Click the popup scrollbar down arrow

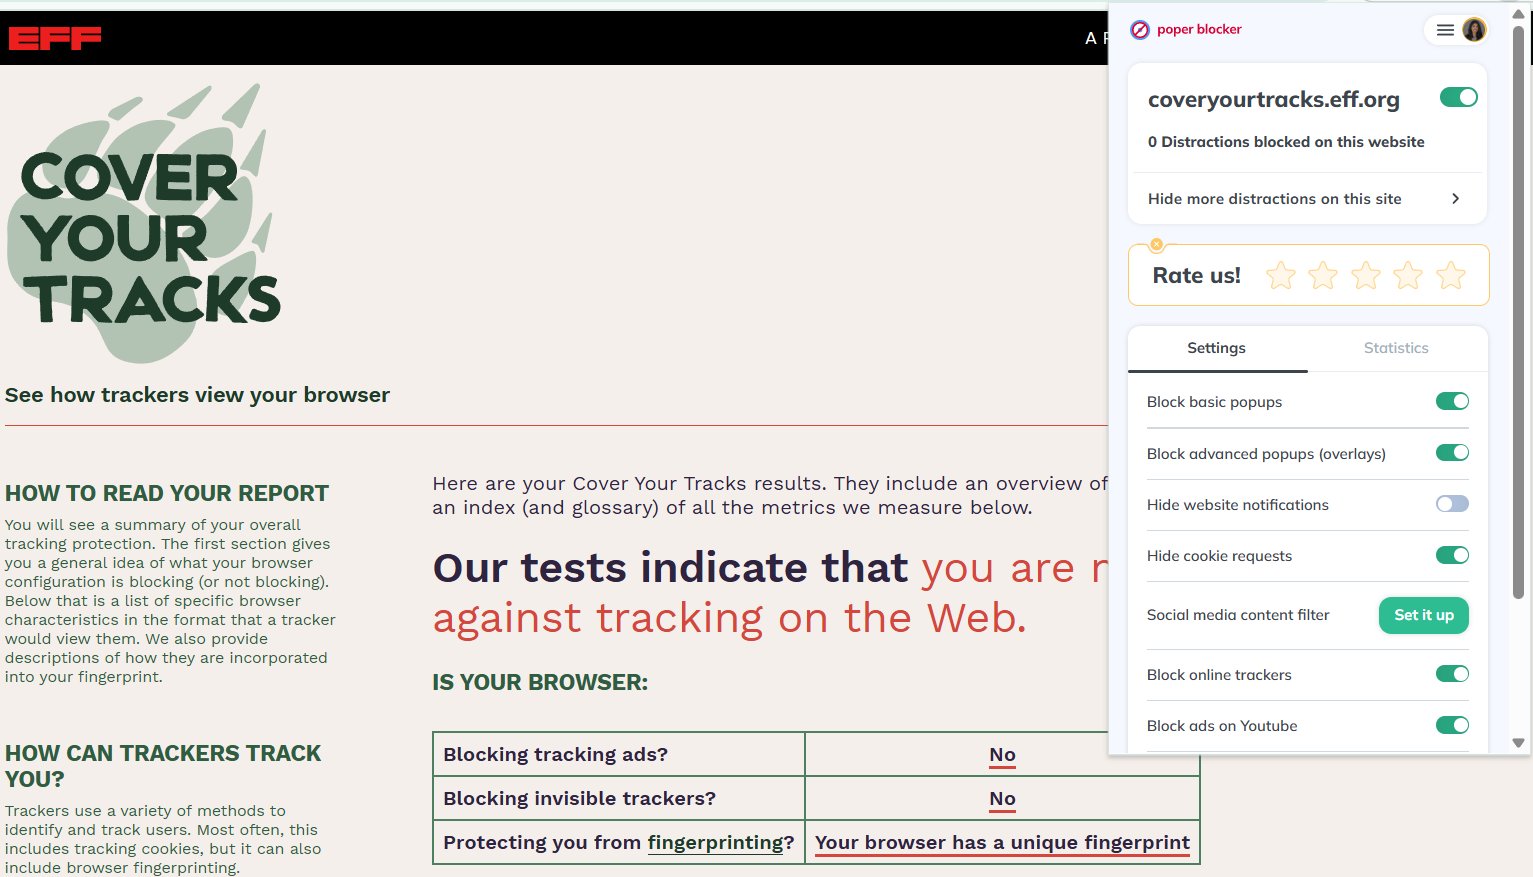(1518, 743)
